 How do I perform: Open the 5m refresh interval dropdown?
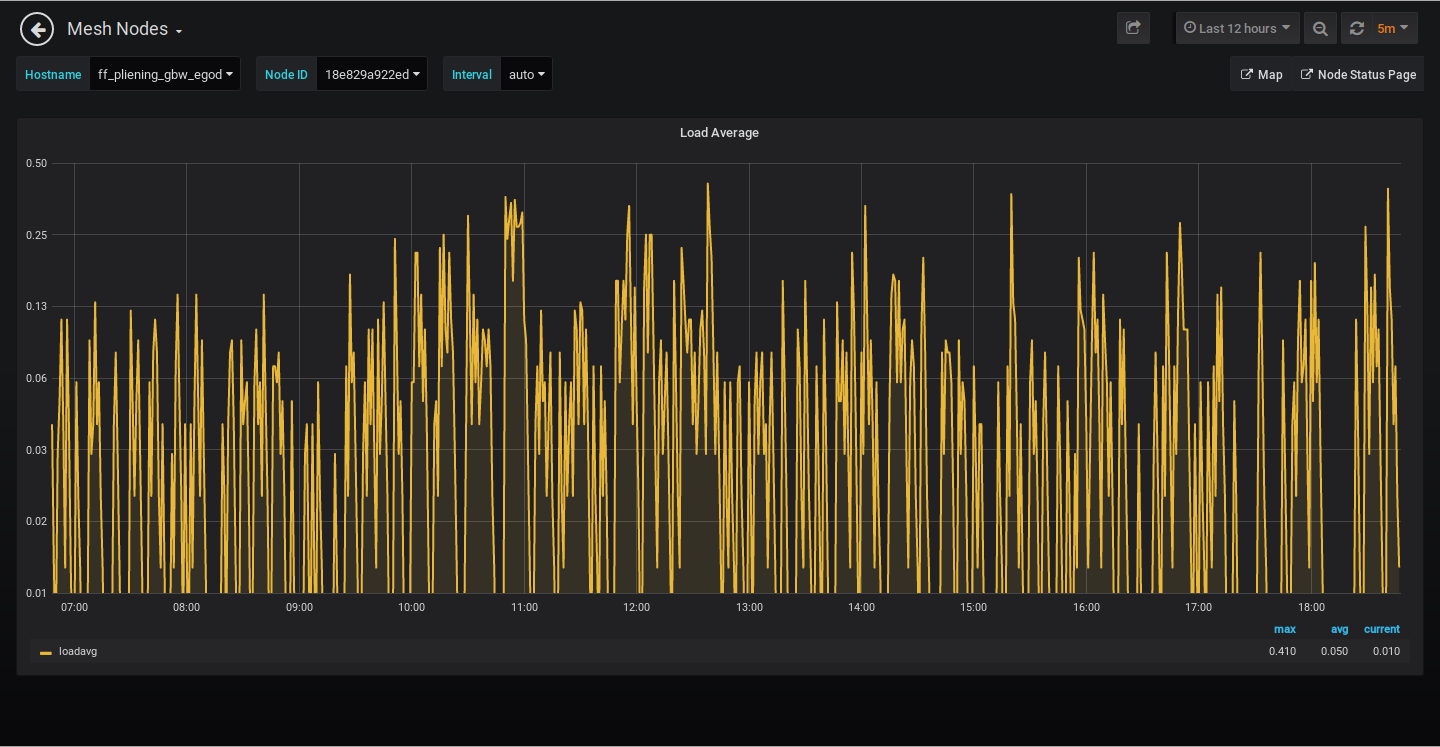1392,28
